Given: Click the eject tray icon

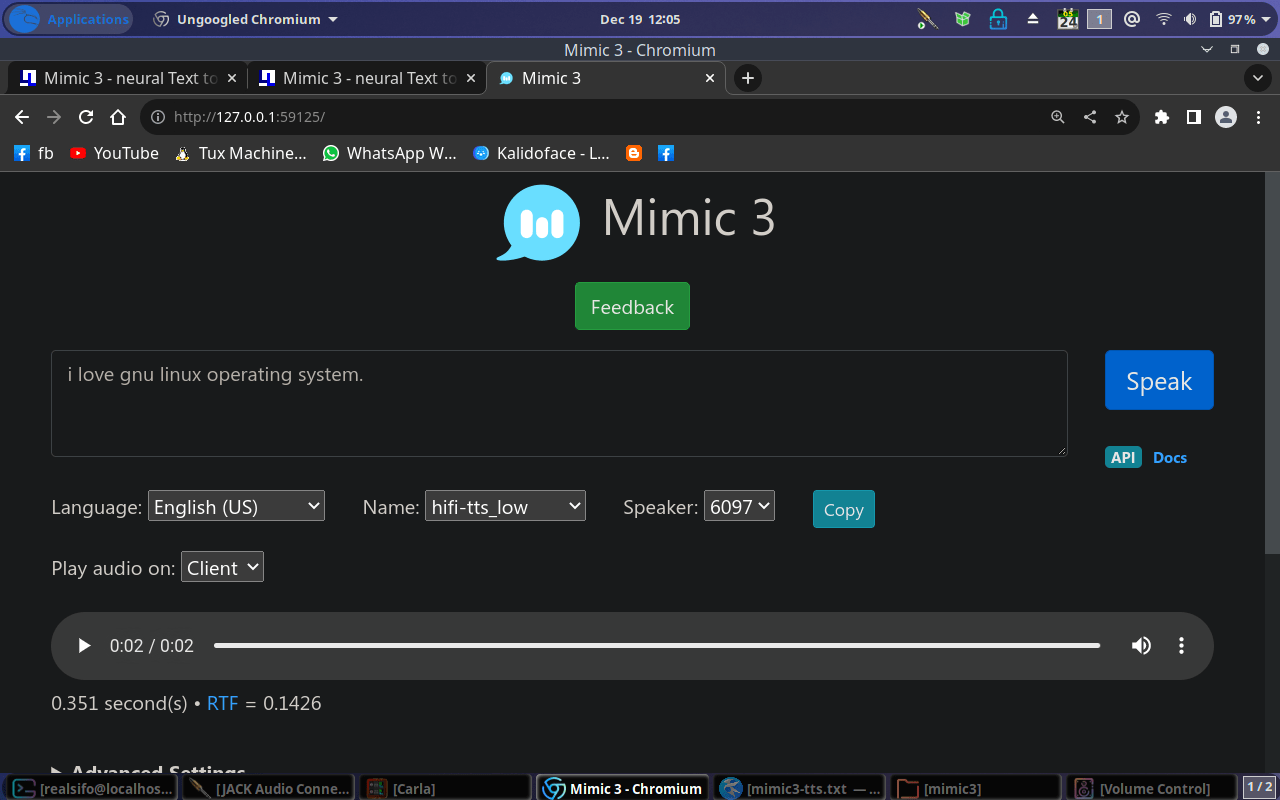Looking at the screenshot, I should click(1033, 19).
